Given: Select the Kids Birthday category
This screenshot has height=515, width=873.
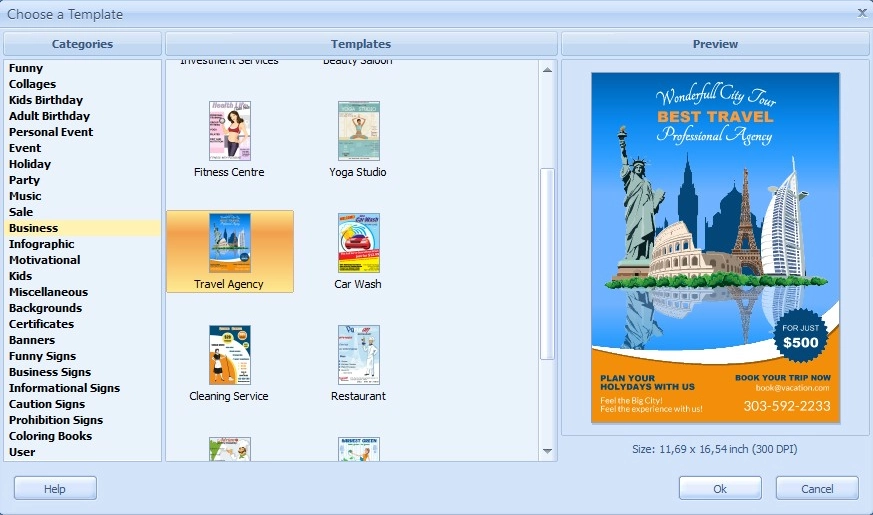Looking at the screenshot, I should (x=46, y=100).
